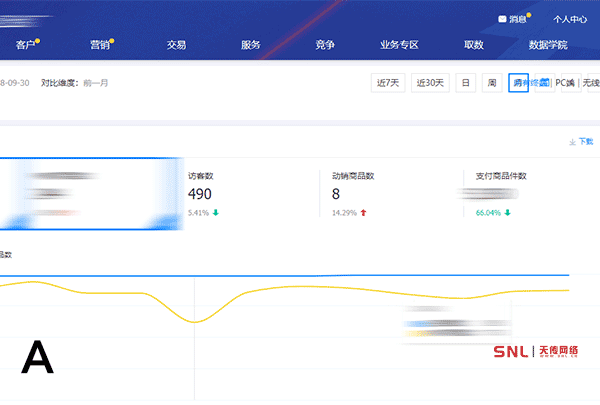This screenshot has width=600, height=405.
Task: Go to the 交易 section
Action: point(176,45)
